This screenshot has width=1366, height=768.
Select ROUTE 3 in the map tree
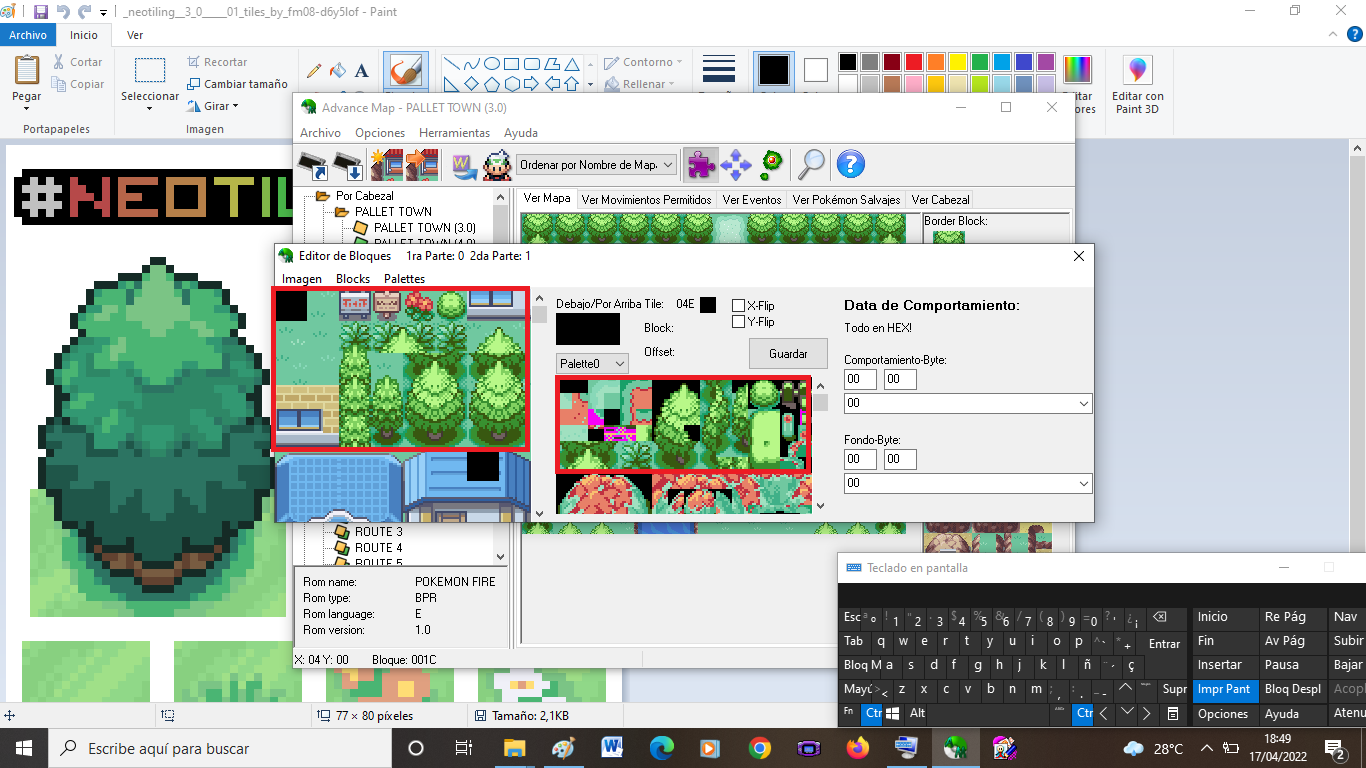point(378,532)
